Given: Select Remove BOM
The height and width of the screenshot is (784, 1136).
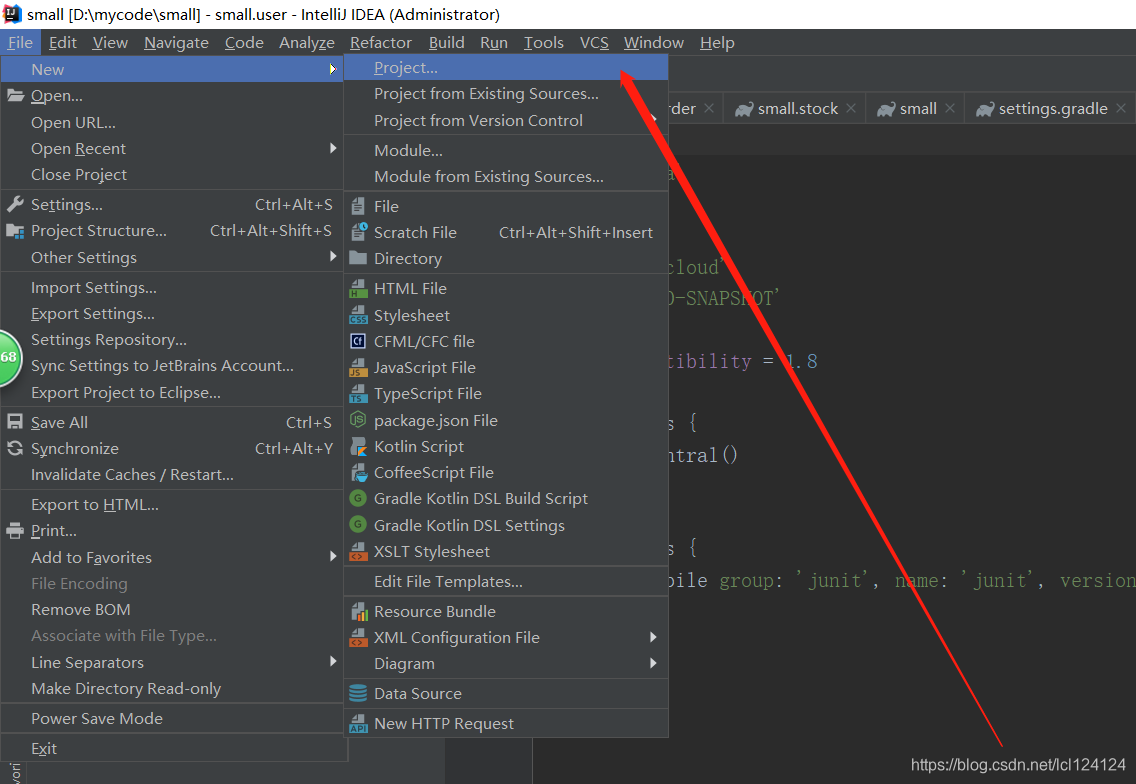Looking at the screenshot, I should [x=172, y=609].
